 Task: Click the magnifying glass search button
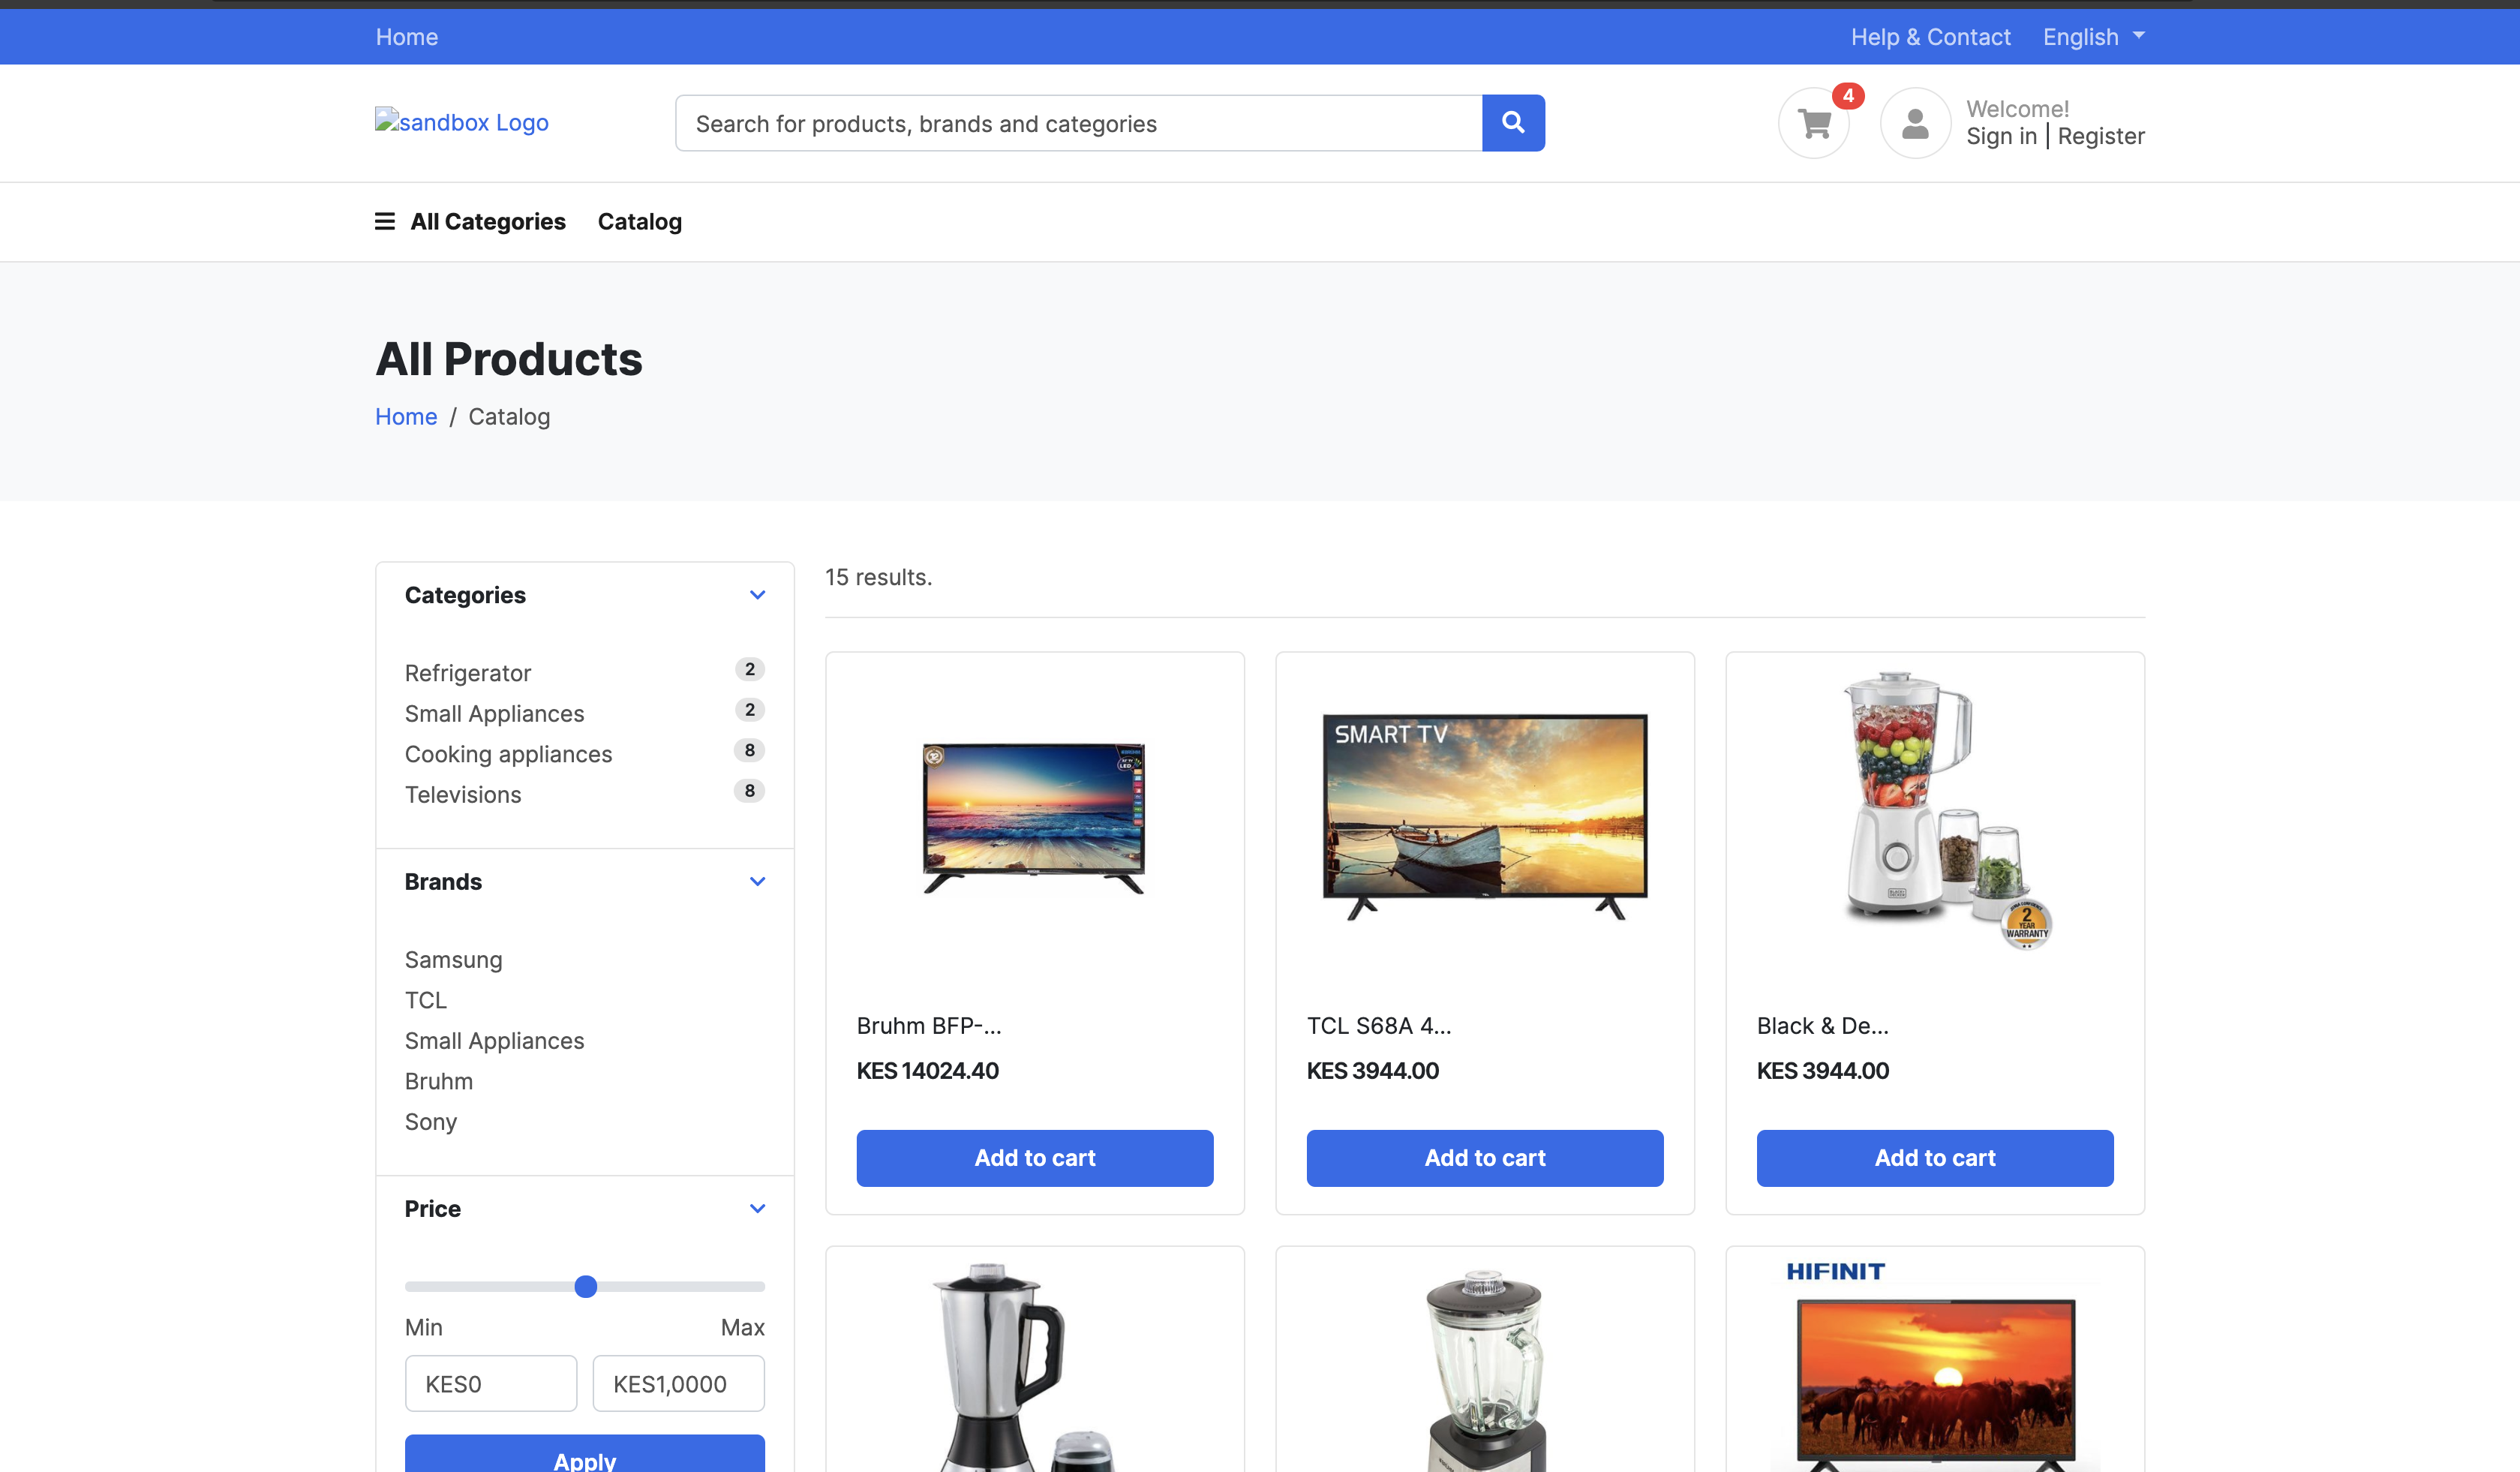[1513, 123]
